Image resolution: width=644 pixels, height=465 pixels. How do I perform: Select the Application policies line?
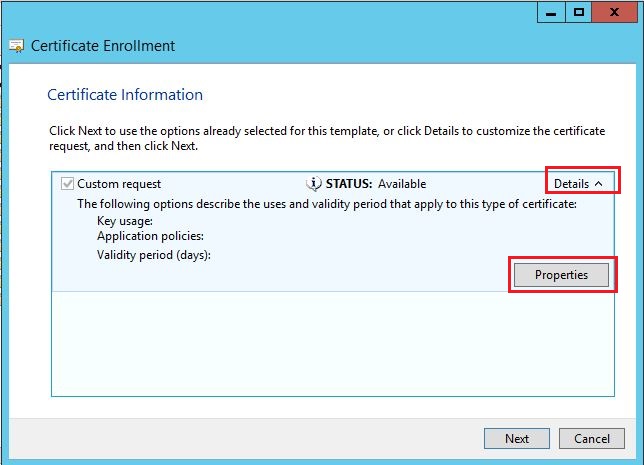pyautogui.click(x=150, y=237)
